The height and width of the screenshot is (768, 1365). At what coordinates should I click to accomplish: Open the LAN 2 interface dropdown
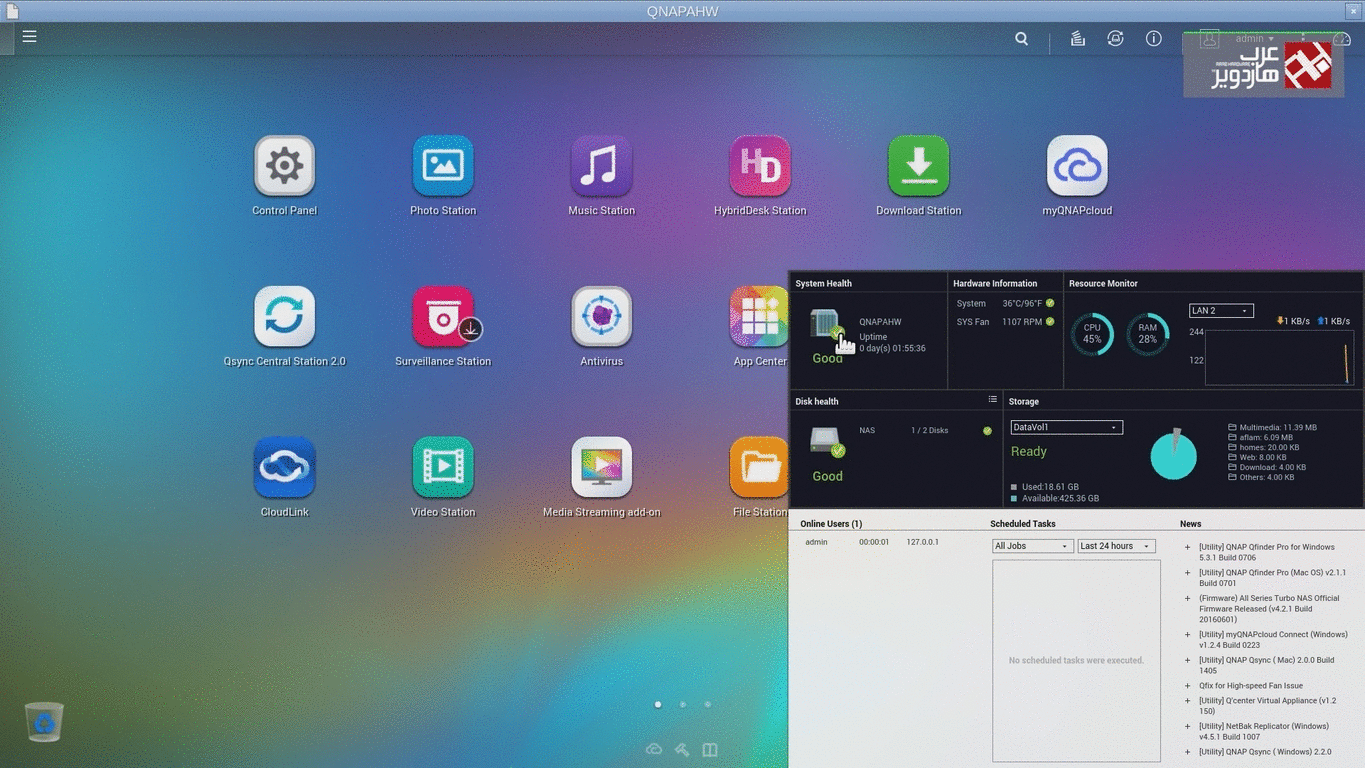(x=1221, y=311)
